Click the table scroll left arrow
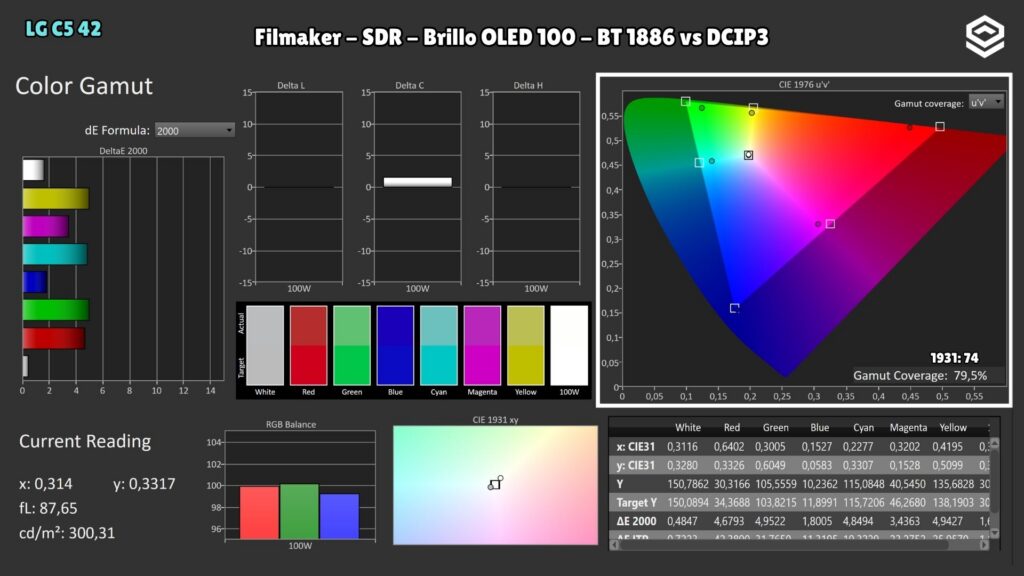 [x=614, y=545]
